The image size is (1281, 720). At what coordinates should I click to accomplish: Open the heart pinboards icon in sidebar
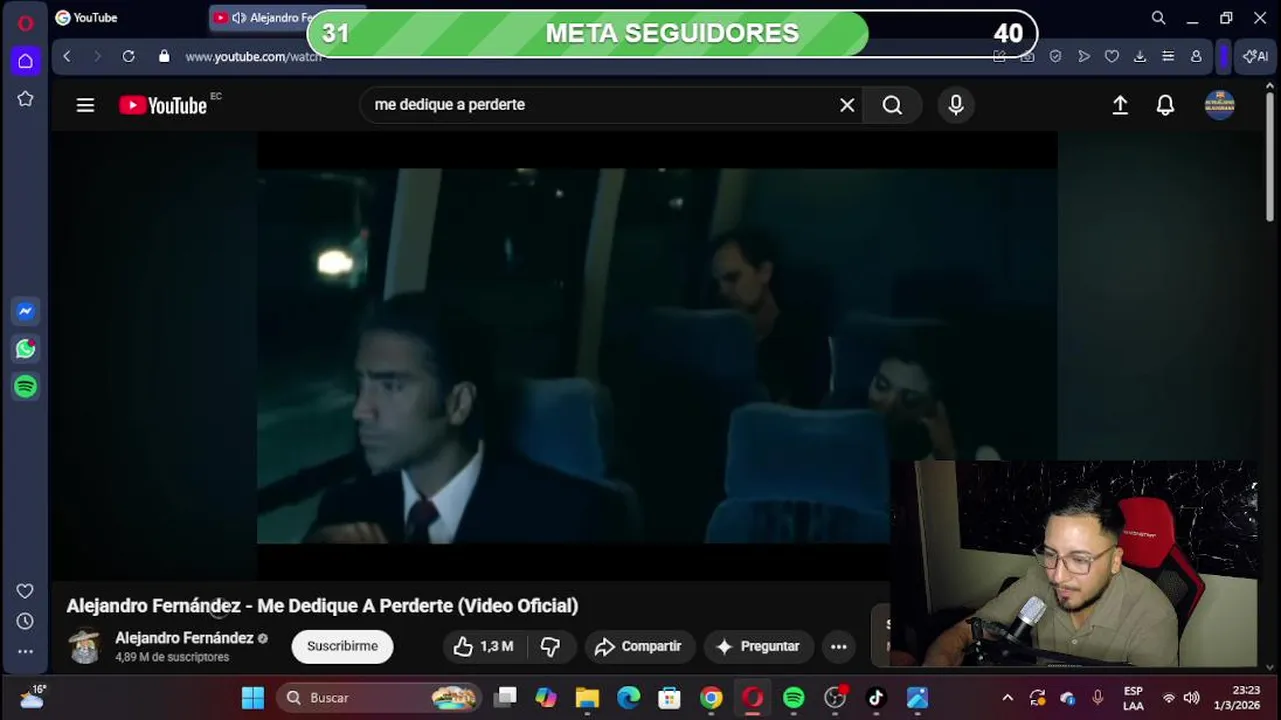pos(25,591)
